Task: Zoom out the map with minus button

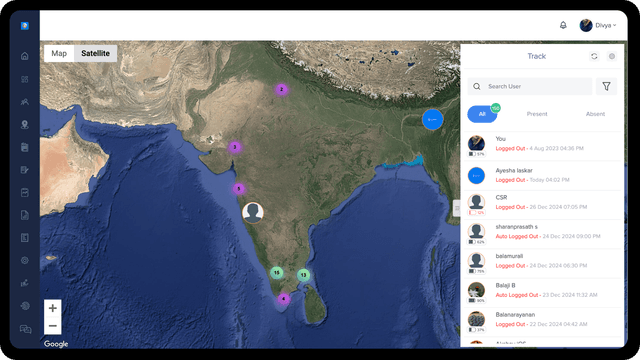Action: click(53, 326)
